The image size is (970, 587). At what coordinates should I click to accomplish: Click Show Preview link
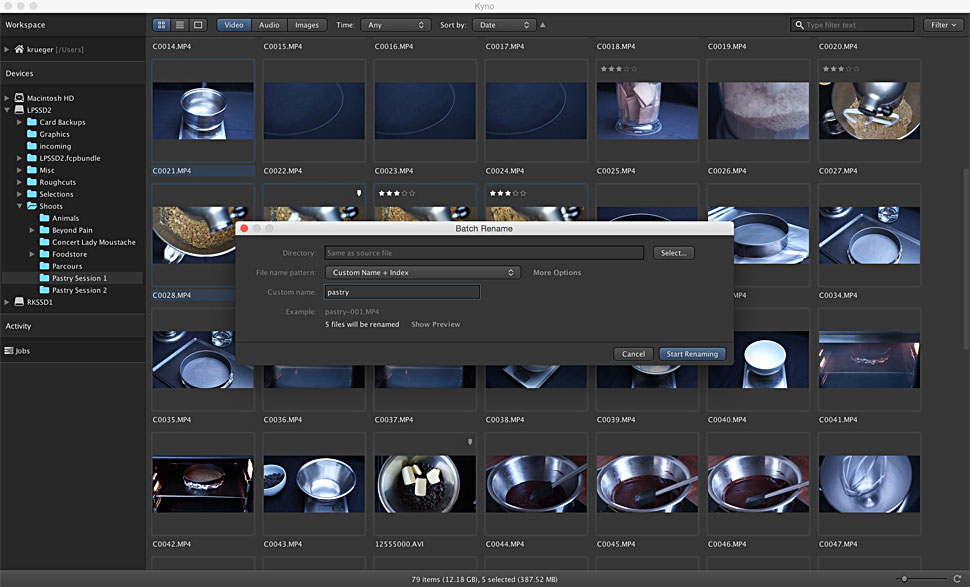[436, 324]
